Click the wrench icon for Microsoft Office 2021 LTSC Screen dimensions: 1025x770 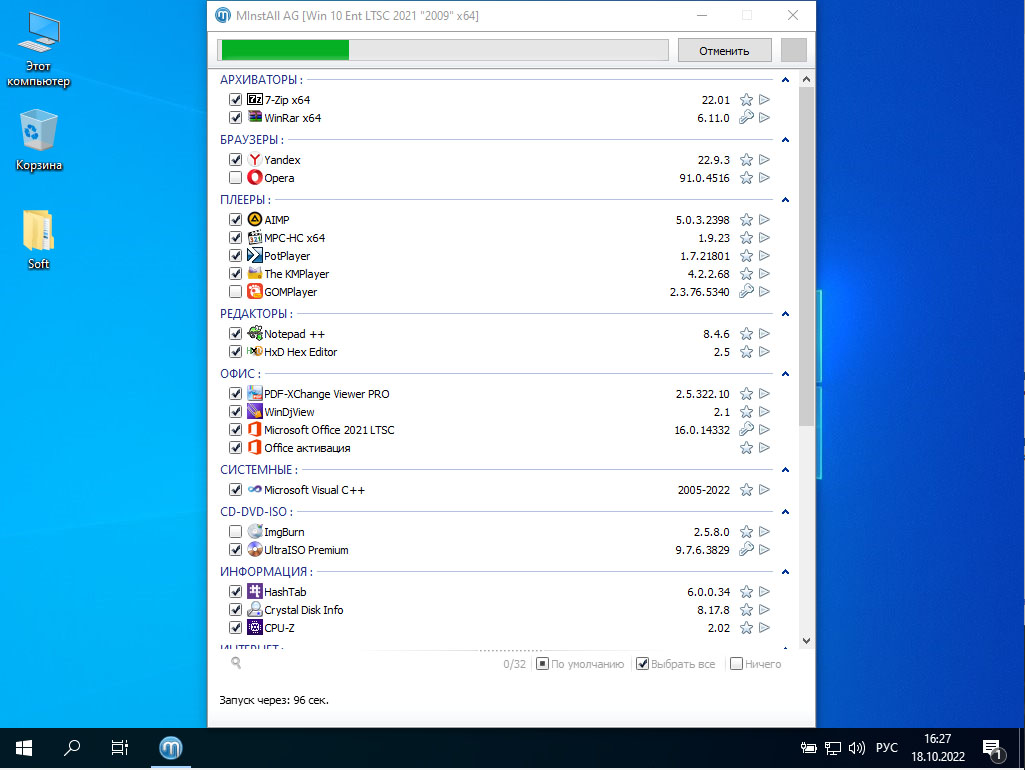tap(746, 430)
